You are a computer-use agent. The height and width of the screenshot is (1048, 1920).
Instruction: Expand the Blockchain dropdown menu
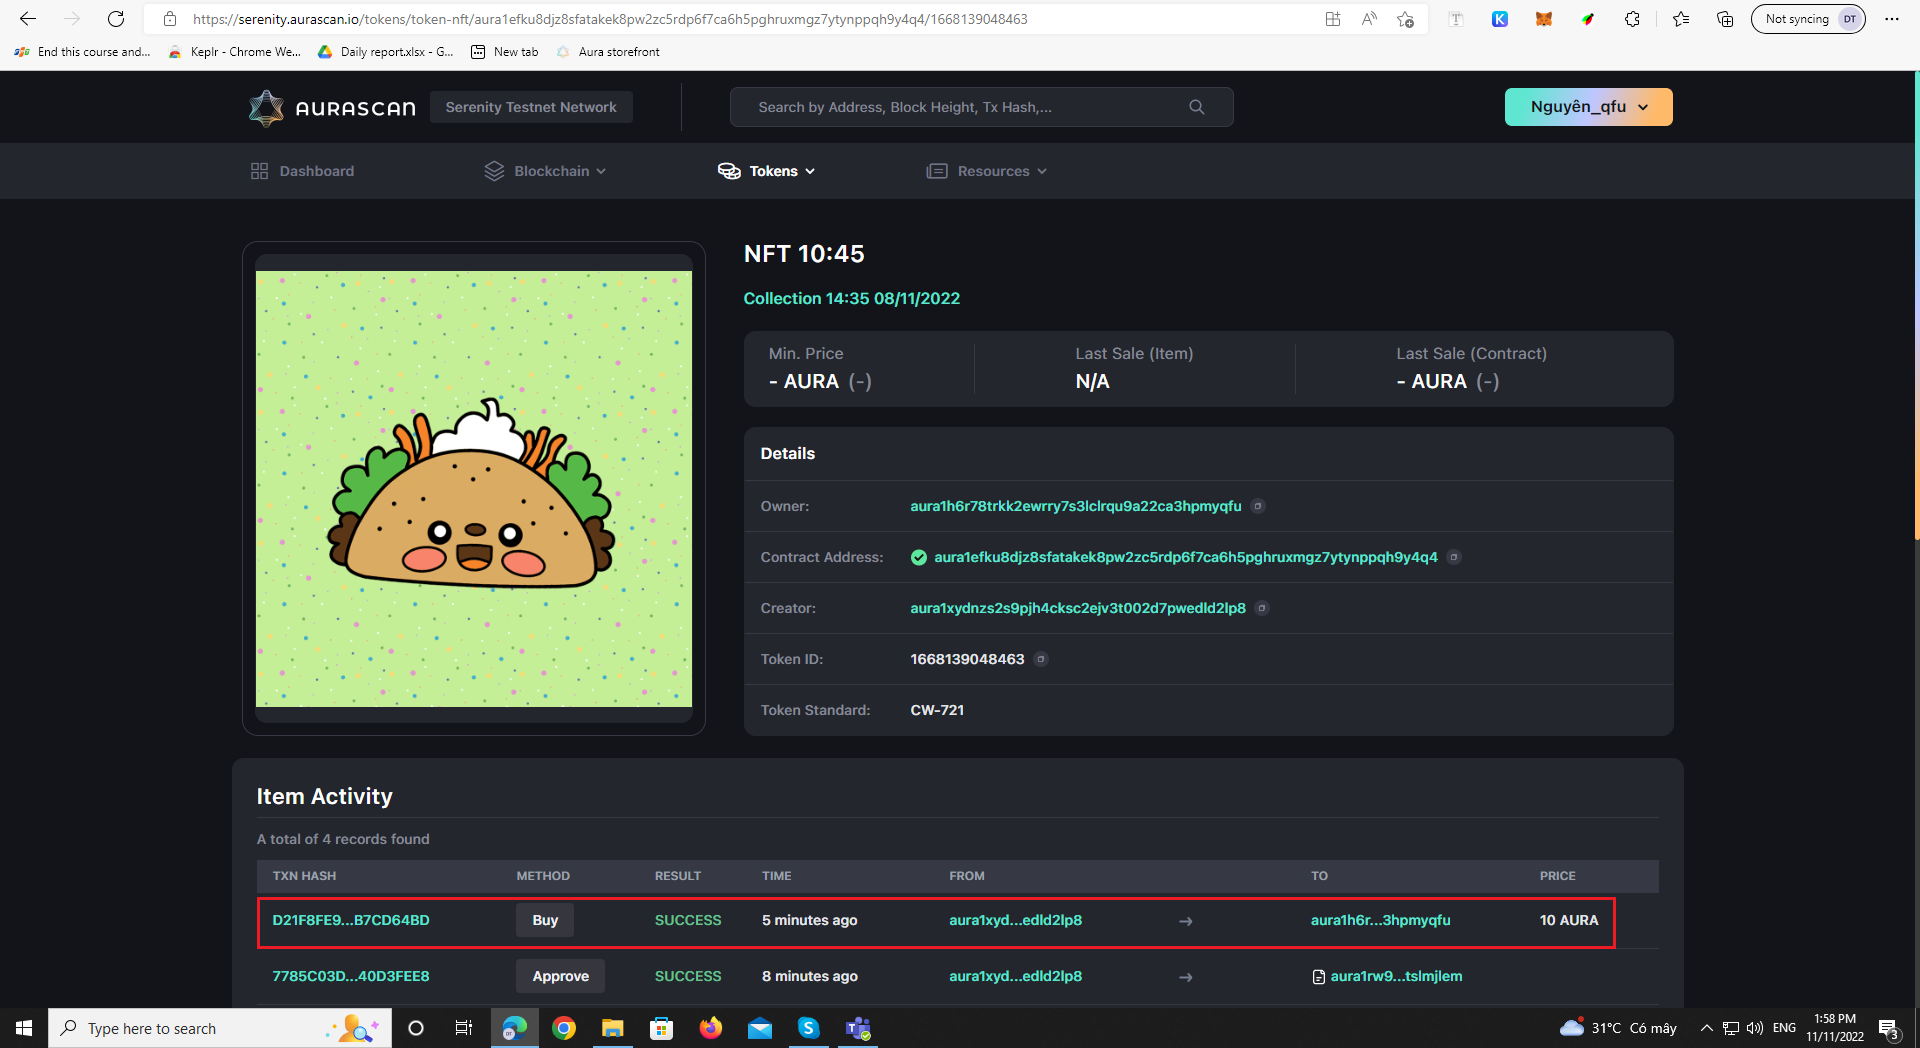coord(551,170)
